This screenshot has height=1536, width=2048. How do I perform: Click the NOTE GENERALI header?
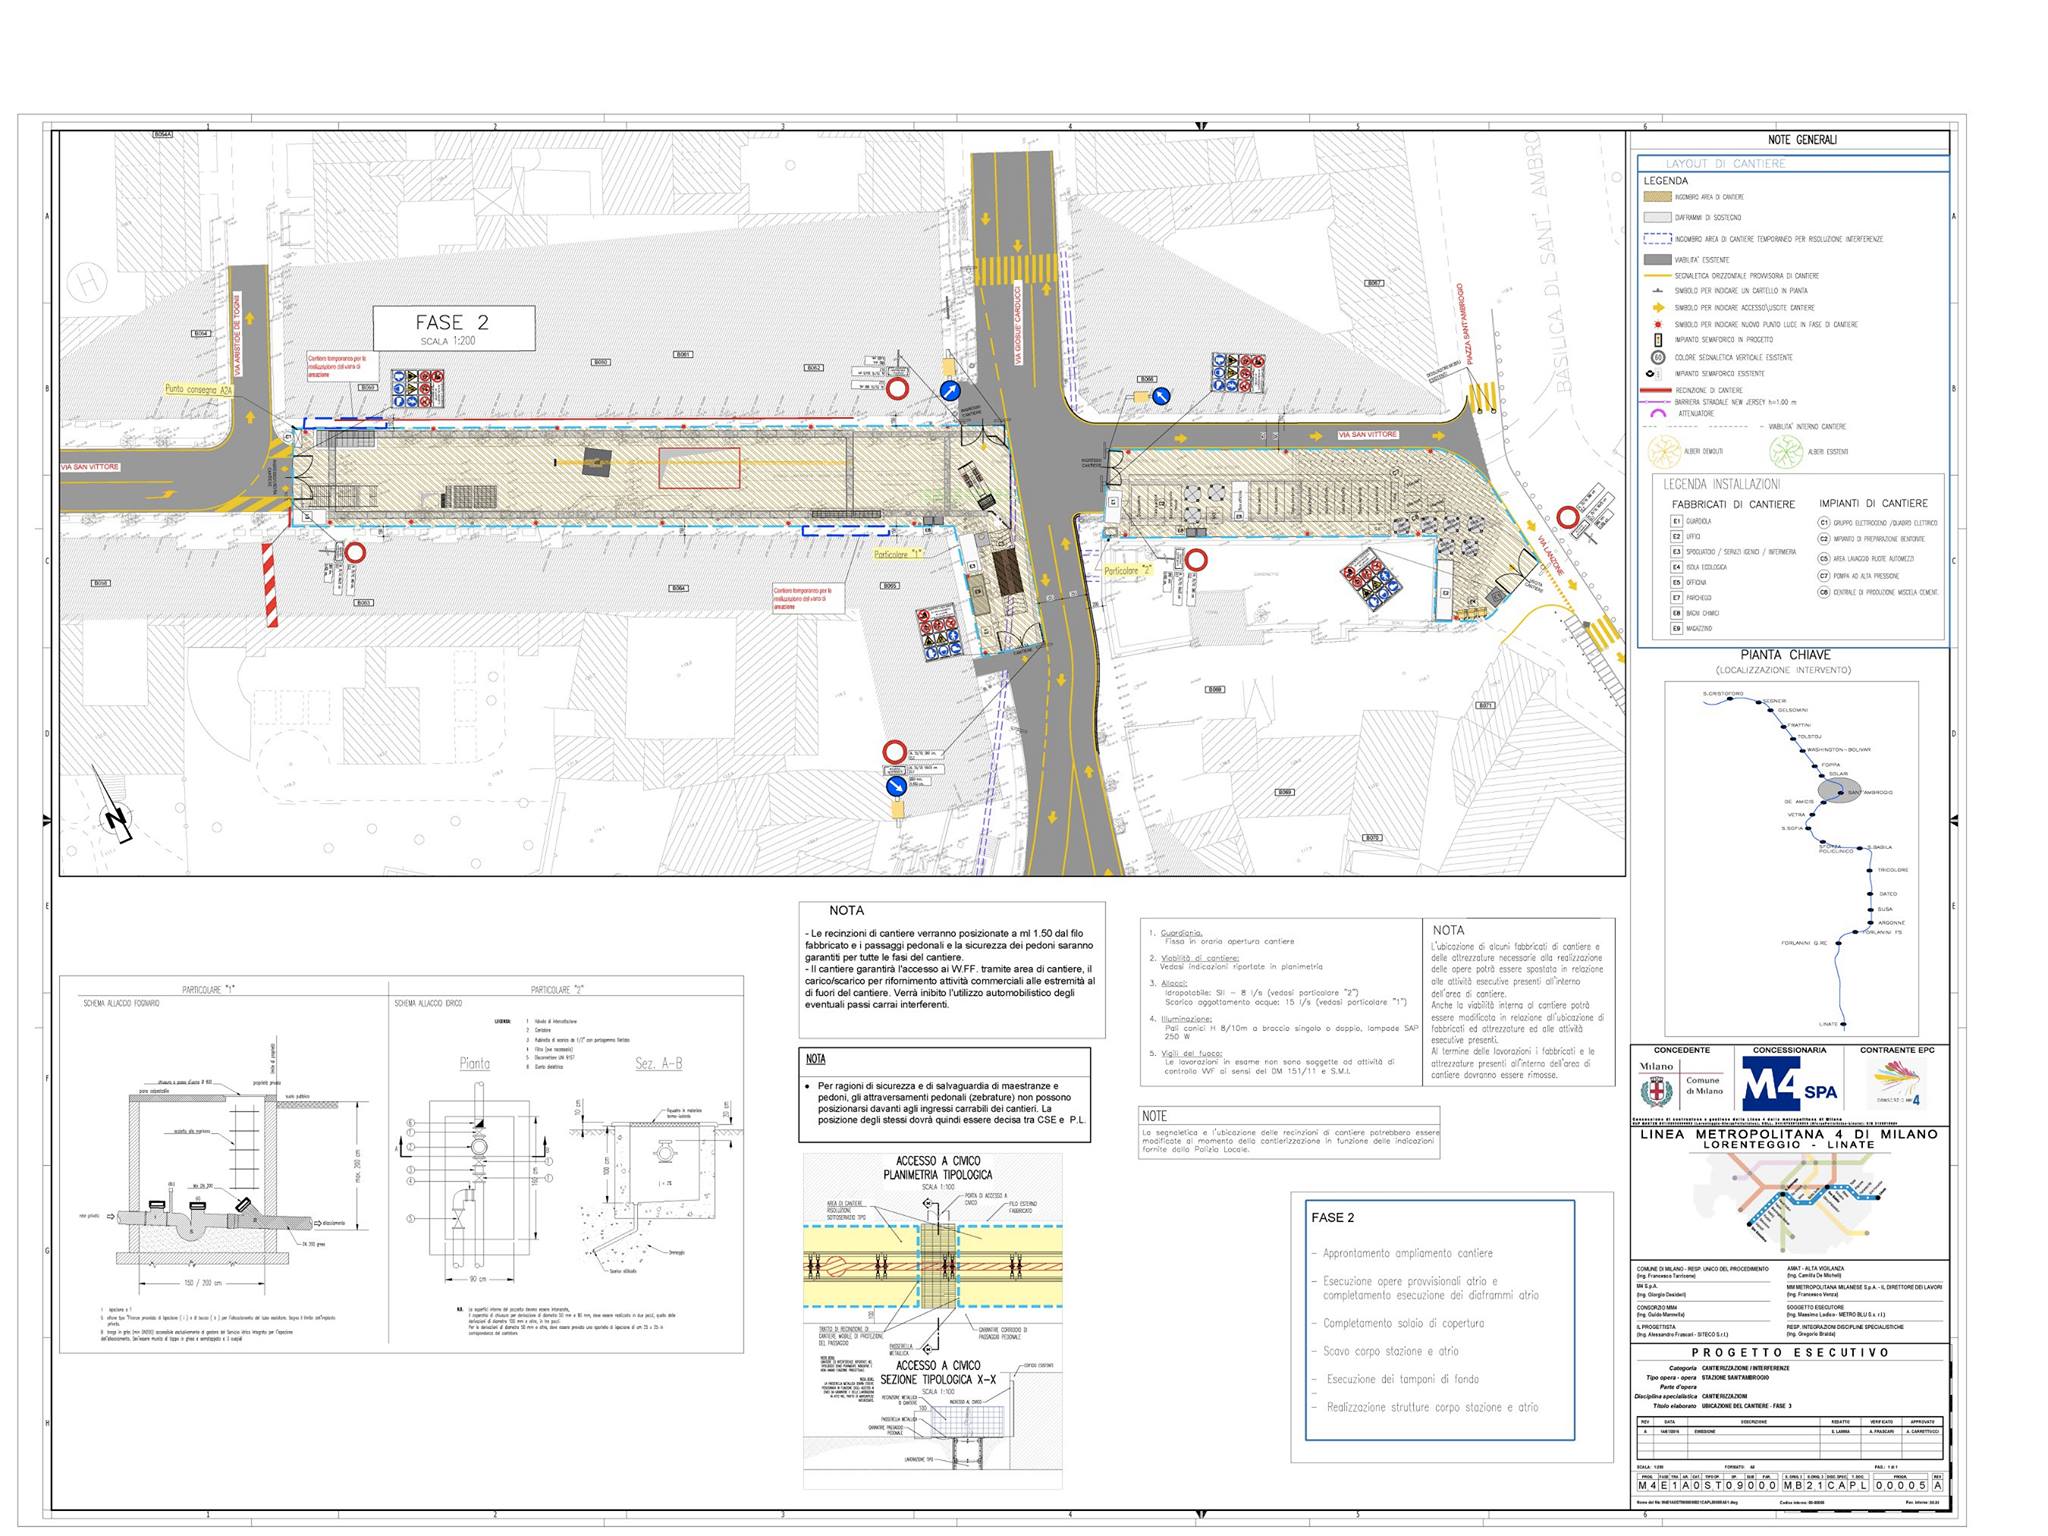point(1802,140)
